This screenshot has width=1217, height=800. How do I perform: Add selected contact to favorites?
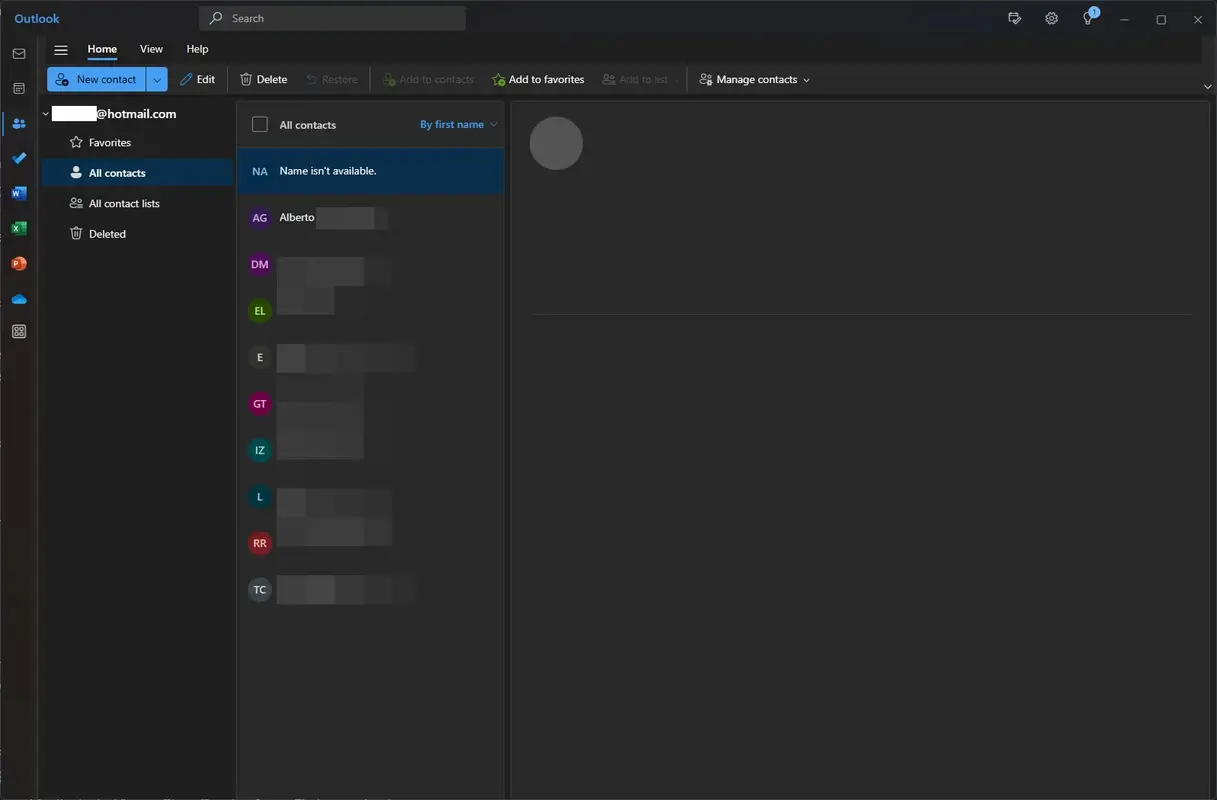click(537, 79)
